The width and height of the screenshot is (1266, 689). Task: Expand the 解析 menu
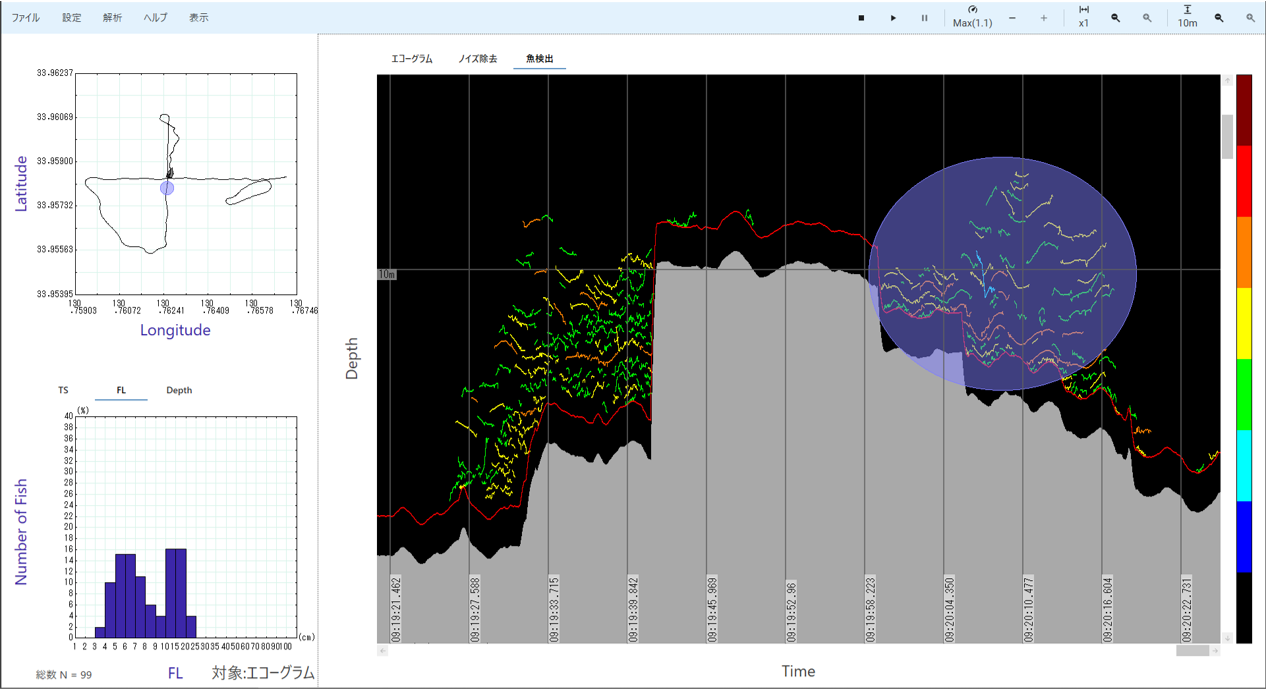(x=112, y=18)
